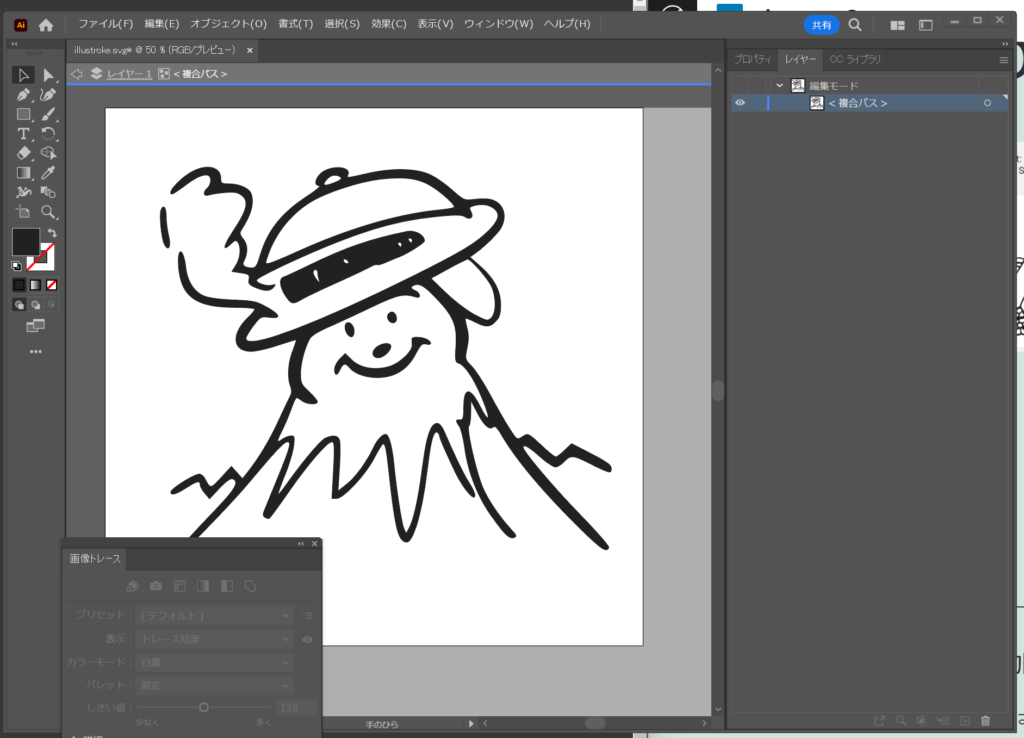1024x738 pixels.
Task: Click the blue 共有 share button
Action: click(821, 24)
